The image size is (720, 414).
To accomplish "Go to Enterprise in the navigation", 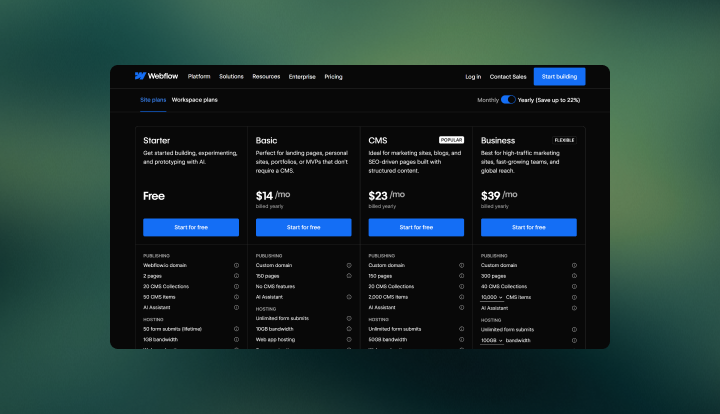I will [x=302, y=77].
